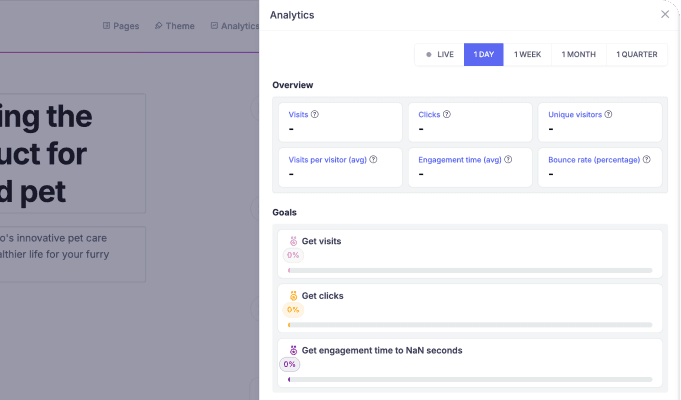Open the Unique visitors info icon

pos(608,114)
